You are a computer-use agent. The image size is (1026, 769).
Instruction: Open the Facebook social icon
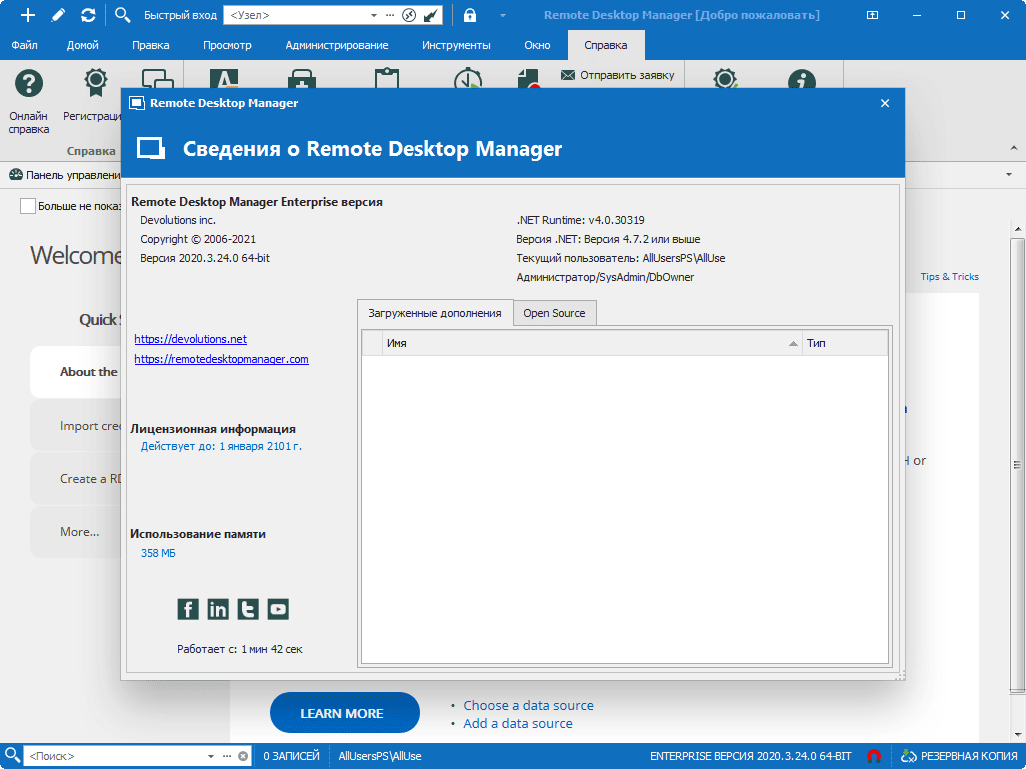188,609
